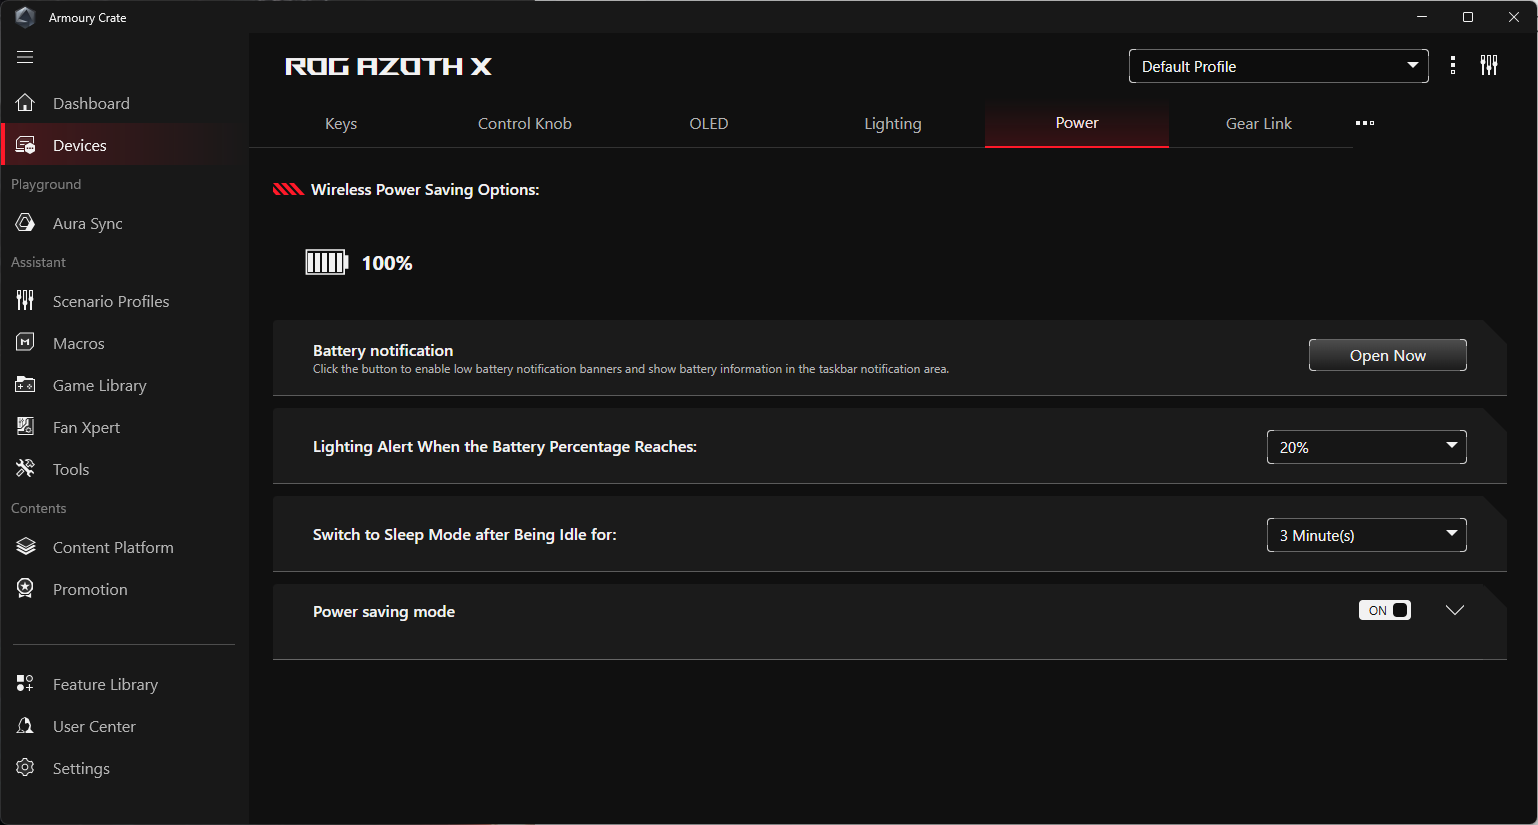Open Fan Xpert from the sidebar

[86, 427]
